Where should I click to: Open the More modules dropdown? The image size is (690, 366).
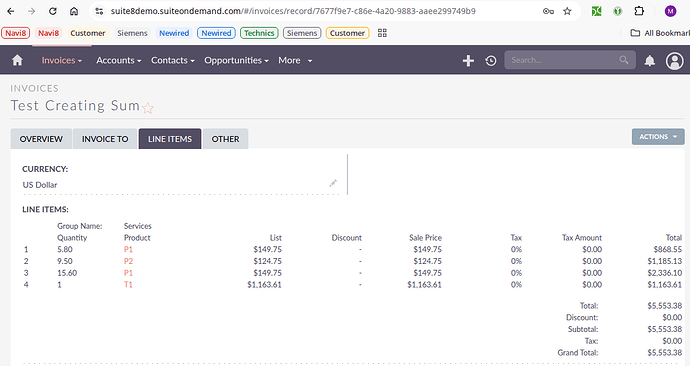(x=295, y=60)
